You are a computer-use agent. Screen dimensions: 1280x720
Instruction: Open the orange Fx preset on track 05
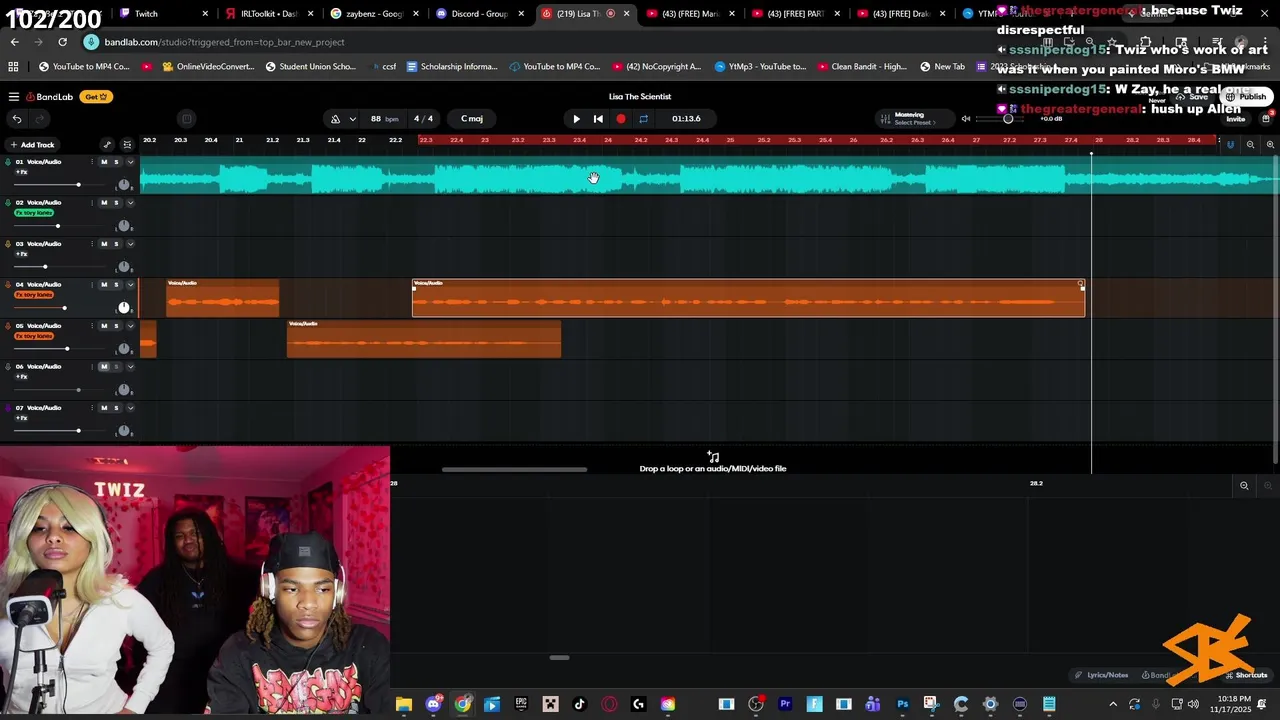[34, 336]
